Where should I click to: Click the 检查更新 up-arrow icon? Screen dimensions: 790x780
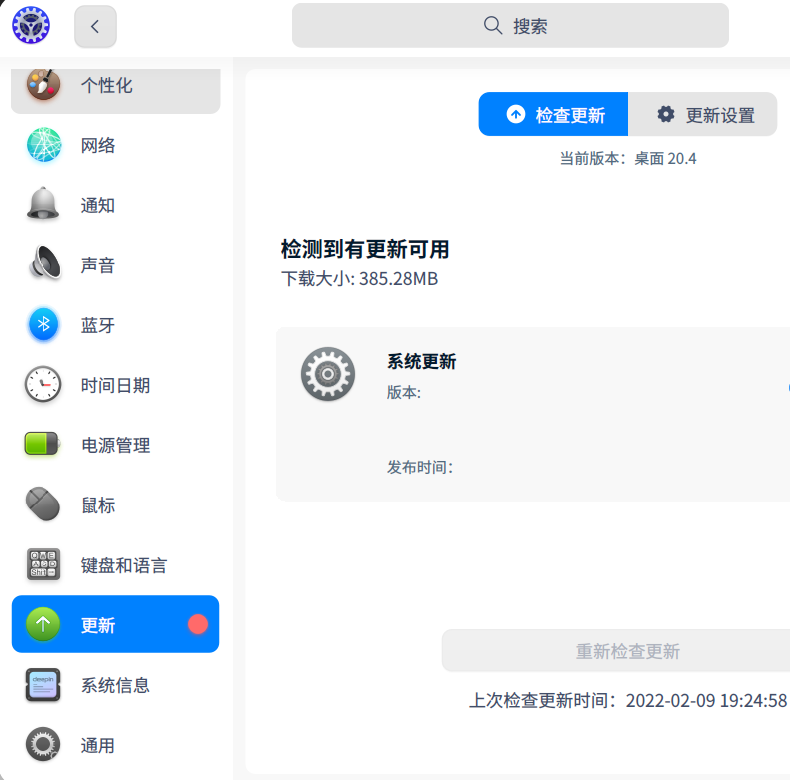(516, 114)
